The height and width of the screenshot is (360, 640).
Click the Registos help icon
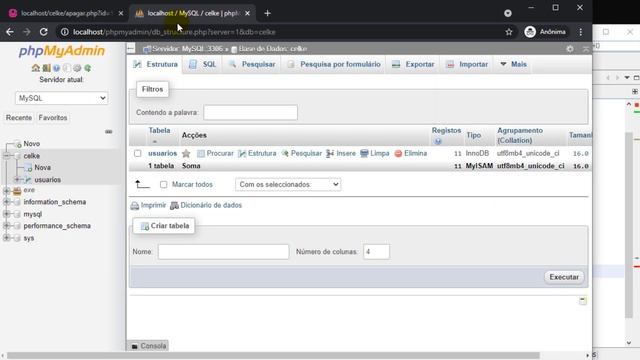pyautogui.click(x=438, y=141)
